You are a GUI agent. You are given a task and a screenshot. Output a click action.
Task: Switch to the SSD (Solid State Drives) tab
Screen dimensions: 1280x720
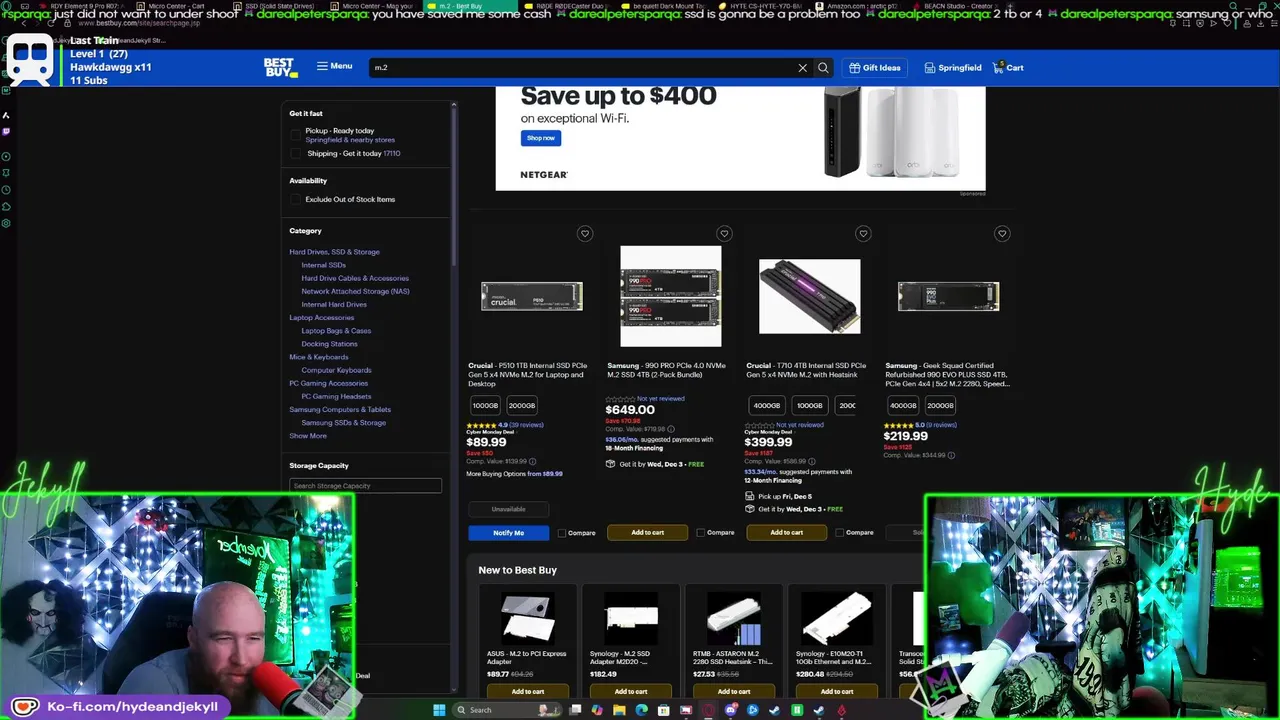pos(280,6)
